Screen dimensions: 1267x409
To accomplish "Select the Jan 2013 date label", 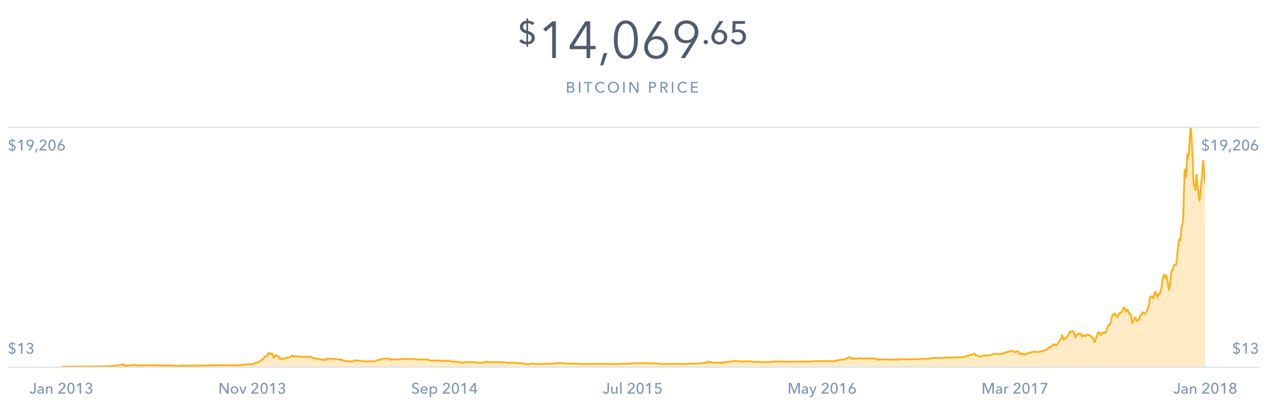I will pyautogui.click(x=62, y=388).
